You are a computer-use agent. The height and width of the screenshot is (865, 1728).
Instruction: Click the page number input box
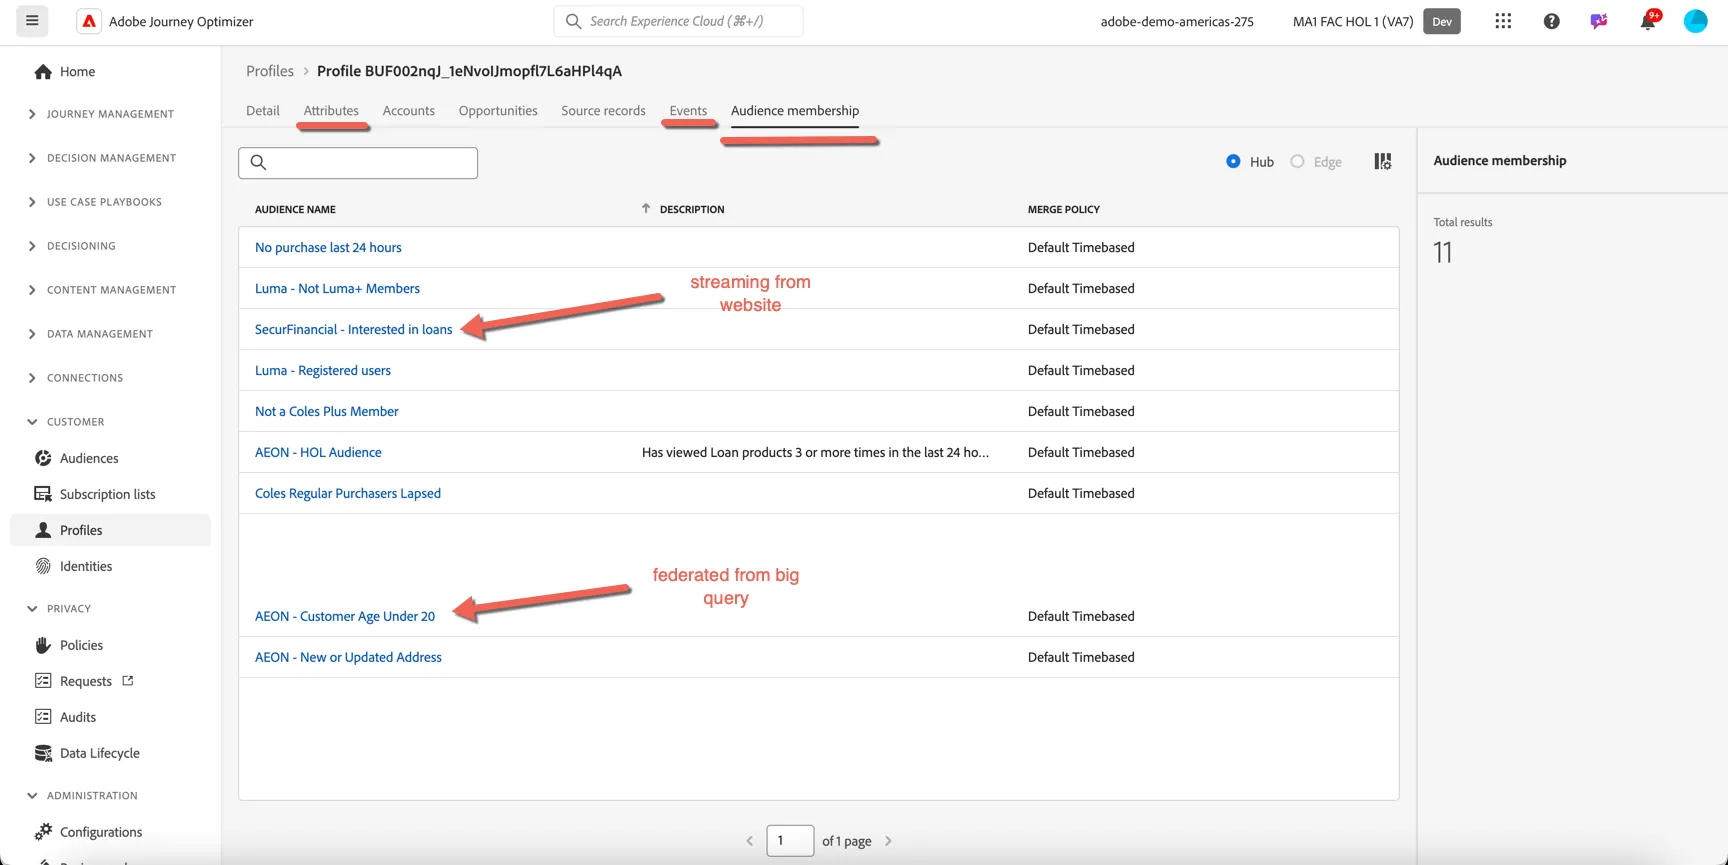[x=790, y=841]
